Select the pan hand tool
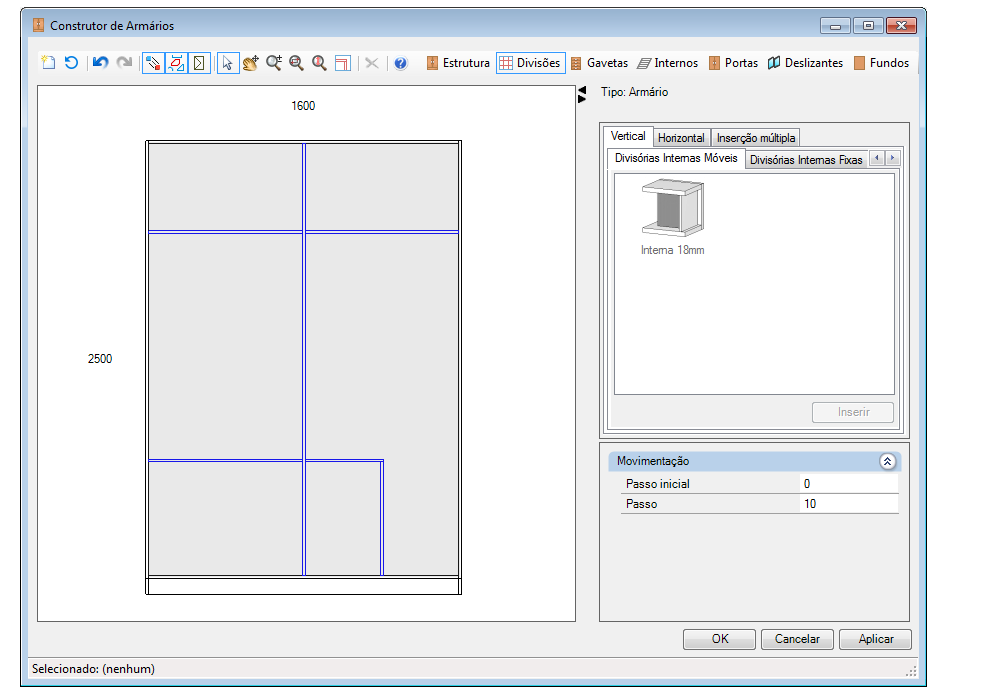Screen dimensions: 1002x699 click(250, 63)
